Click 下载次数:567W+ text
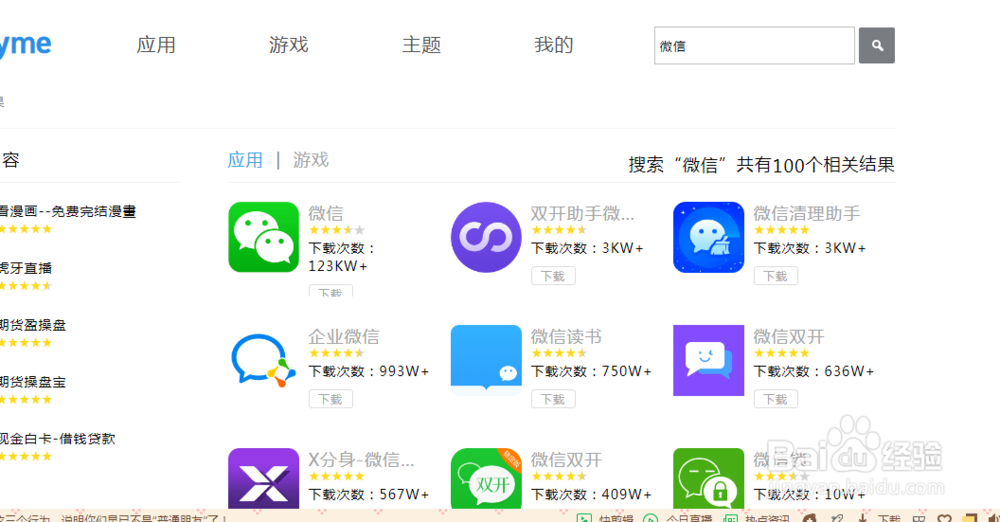This screenshot has width=1000, height=522. click(369, 494)
